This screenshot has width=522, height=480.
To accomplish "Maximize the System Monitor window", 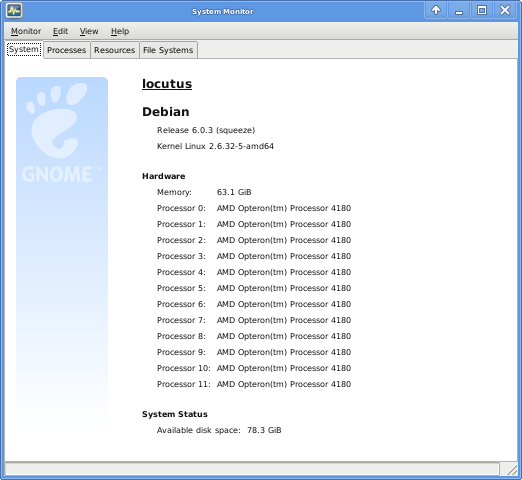I will pyautogui.click(x=482, y=10).
